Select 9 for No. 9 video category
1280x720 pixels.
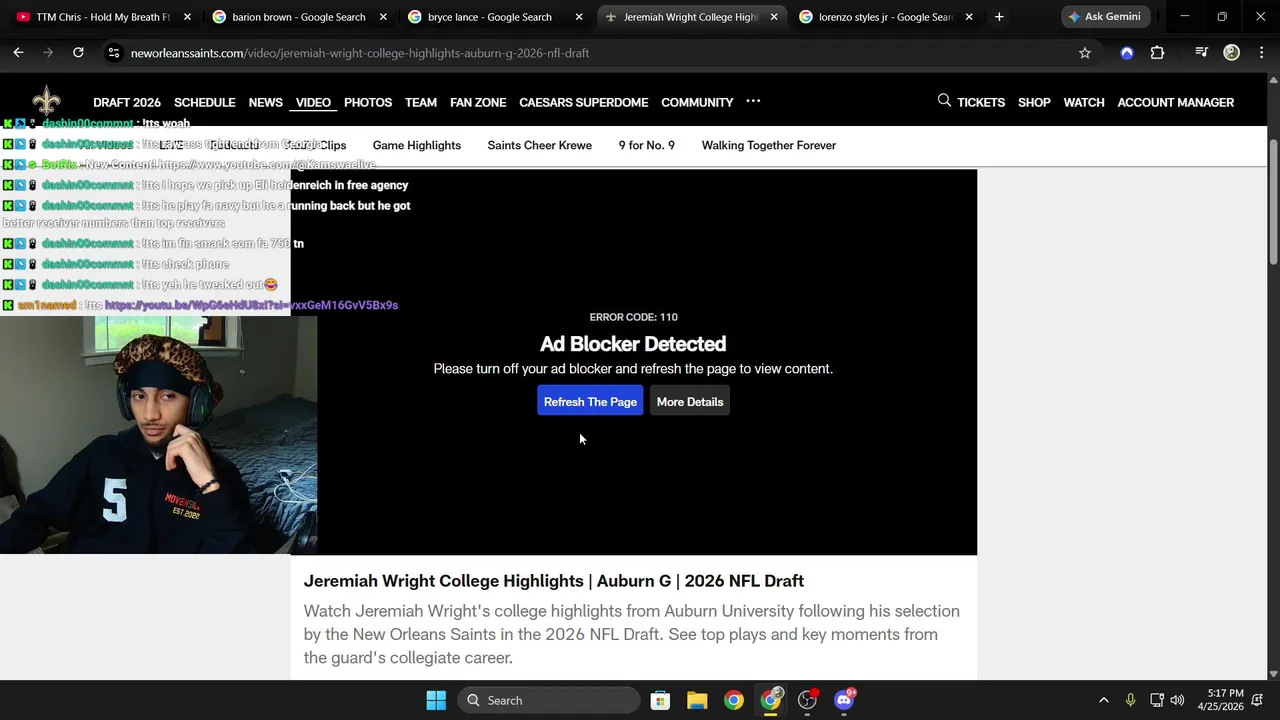(647, 145)
